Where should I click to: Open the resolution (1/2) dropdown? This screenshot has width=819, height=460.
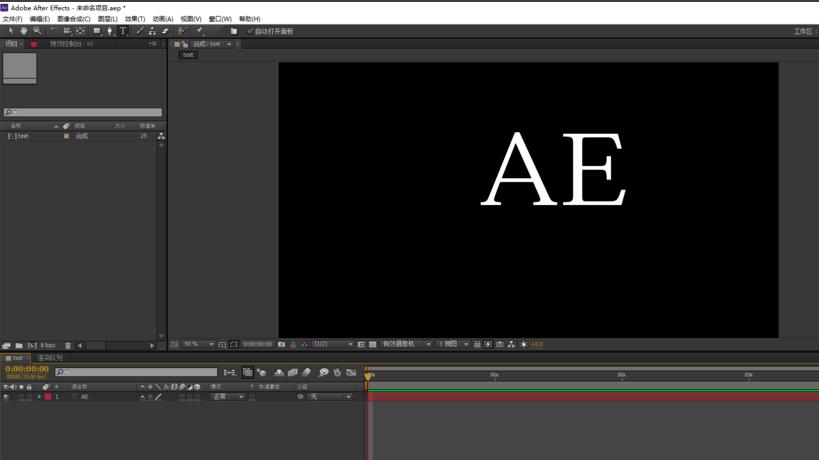333,345
